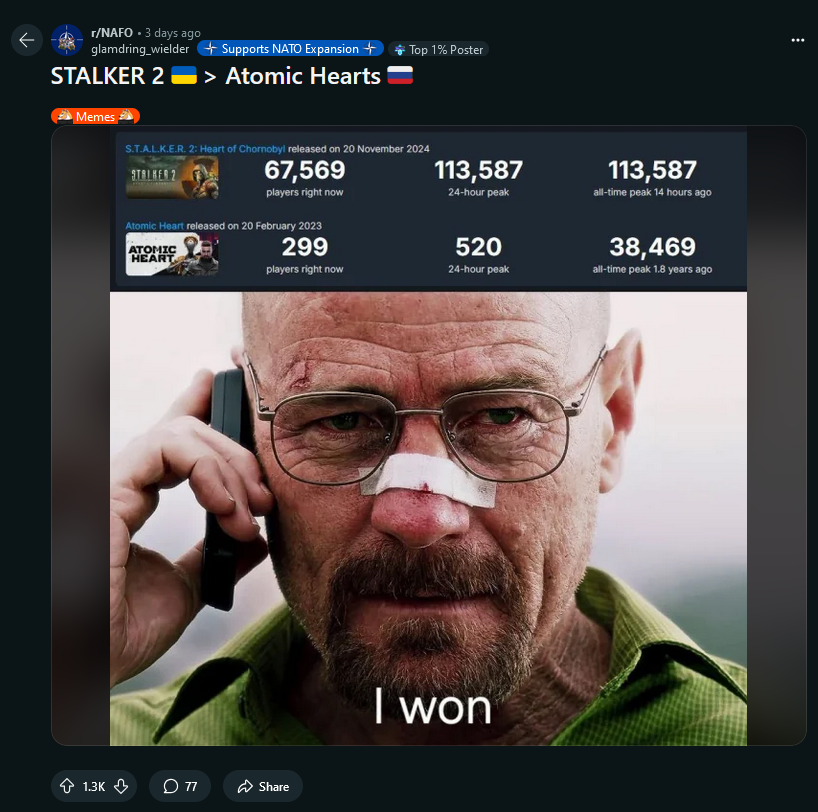Viewport: 818px width, 812px height.
Task: Click the Ukrainian flag emoji in title
Action: point(184,75)
